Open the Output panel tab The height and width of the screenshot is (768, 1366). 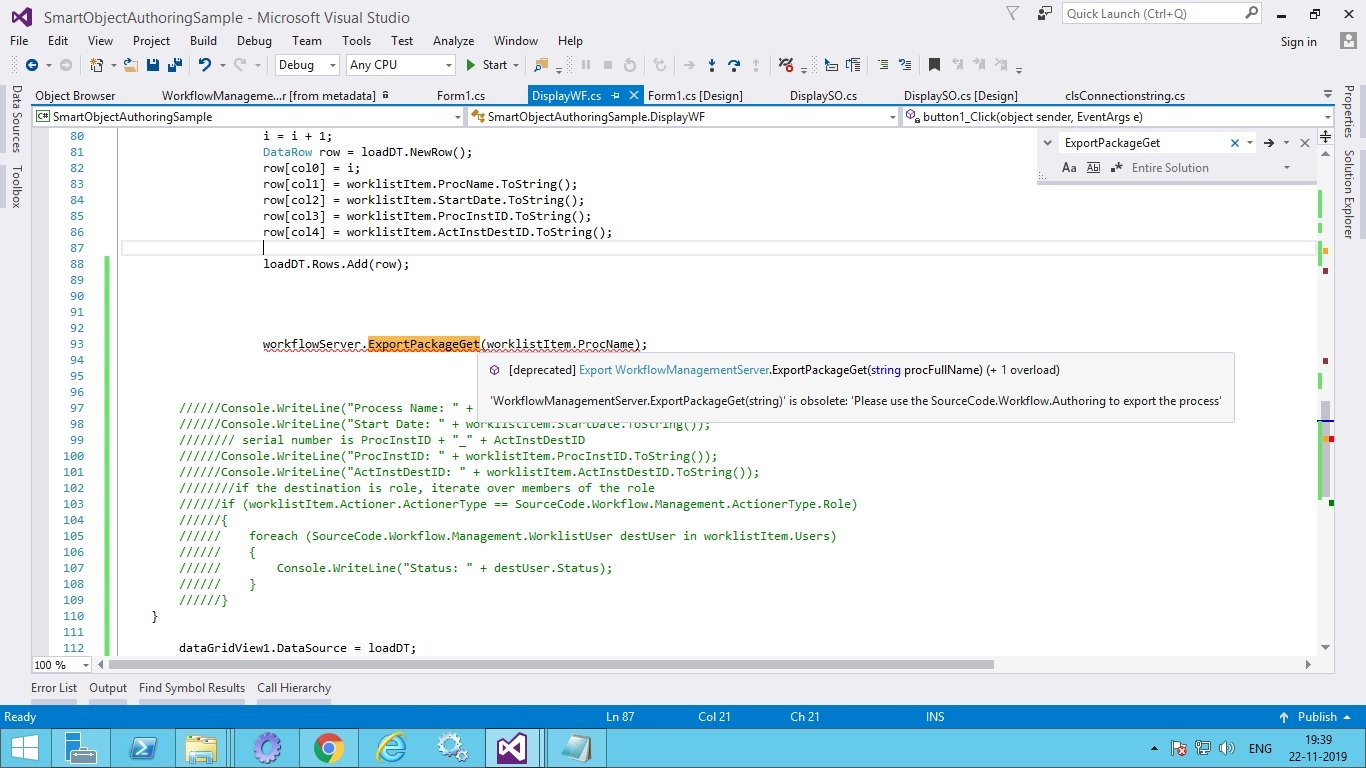point(108,688)
